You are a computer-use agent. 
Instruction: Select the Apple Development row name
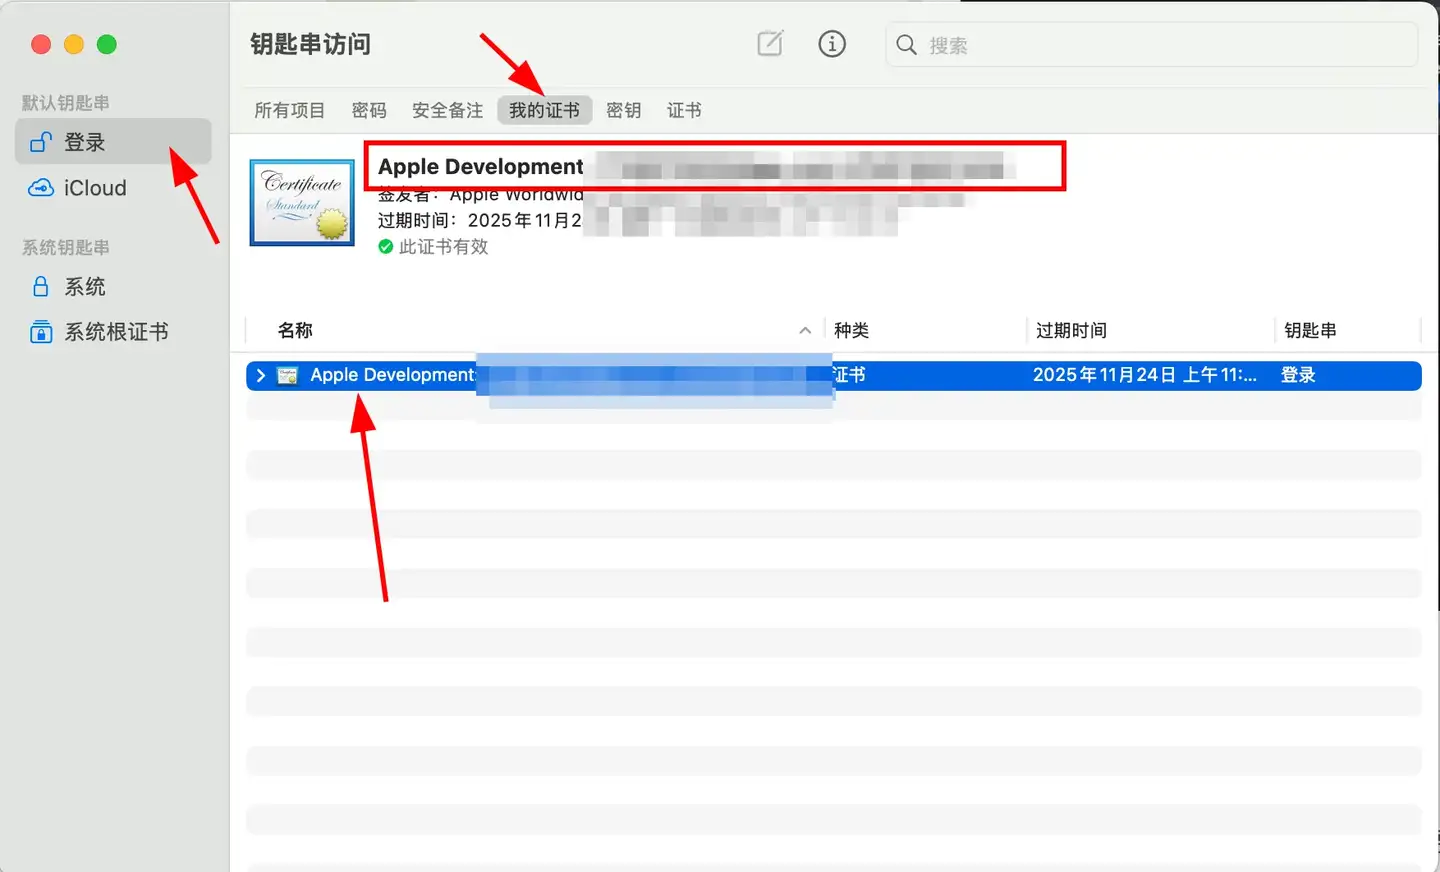click(x=392, y=375)
